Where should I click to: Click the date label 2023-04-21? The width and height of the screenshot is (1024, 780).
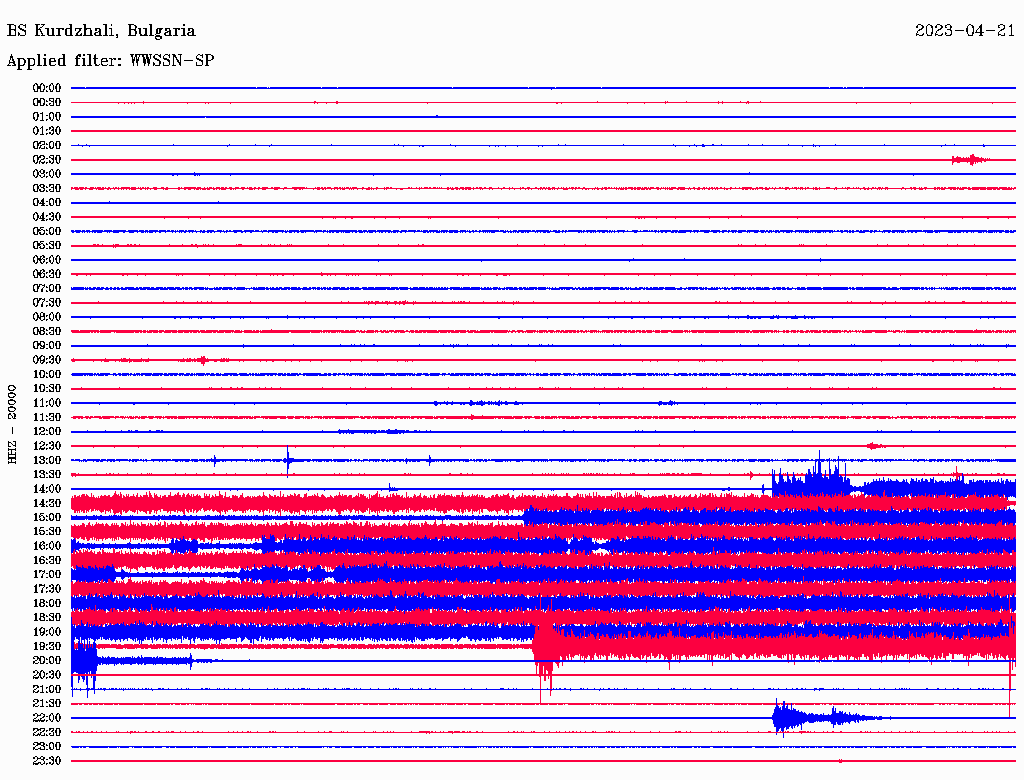(965, 31)
